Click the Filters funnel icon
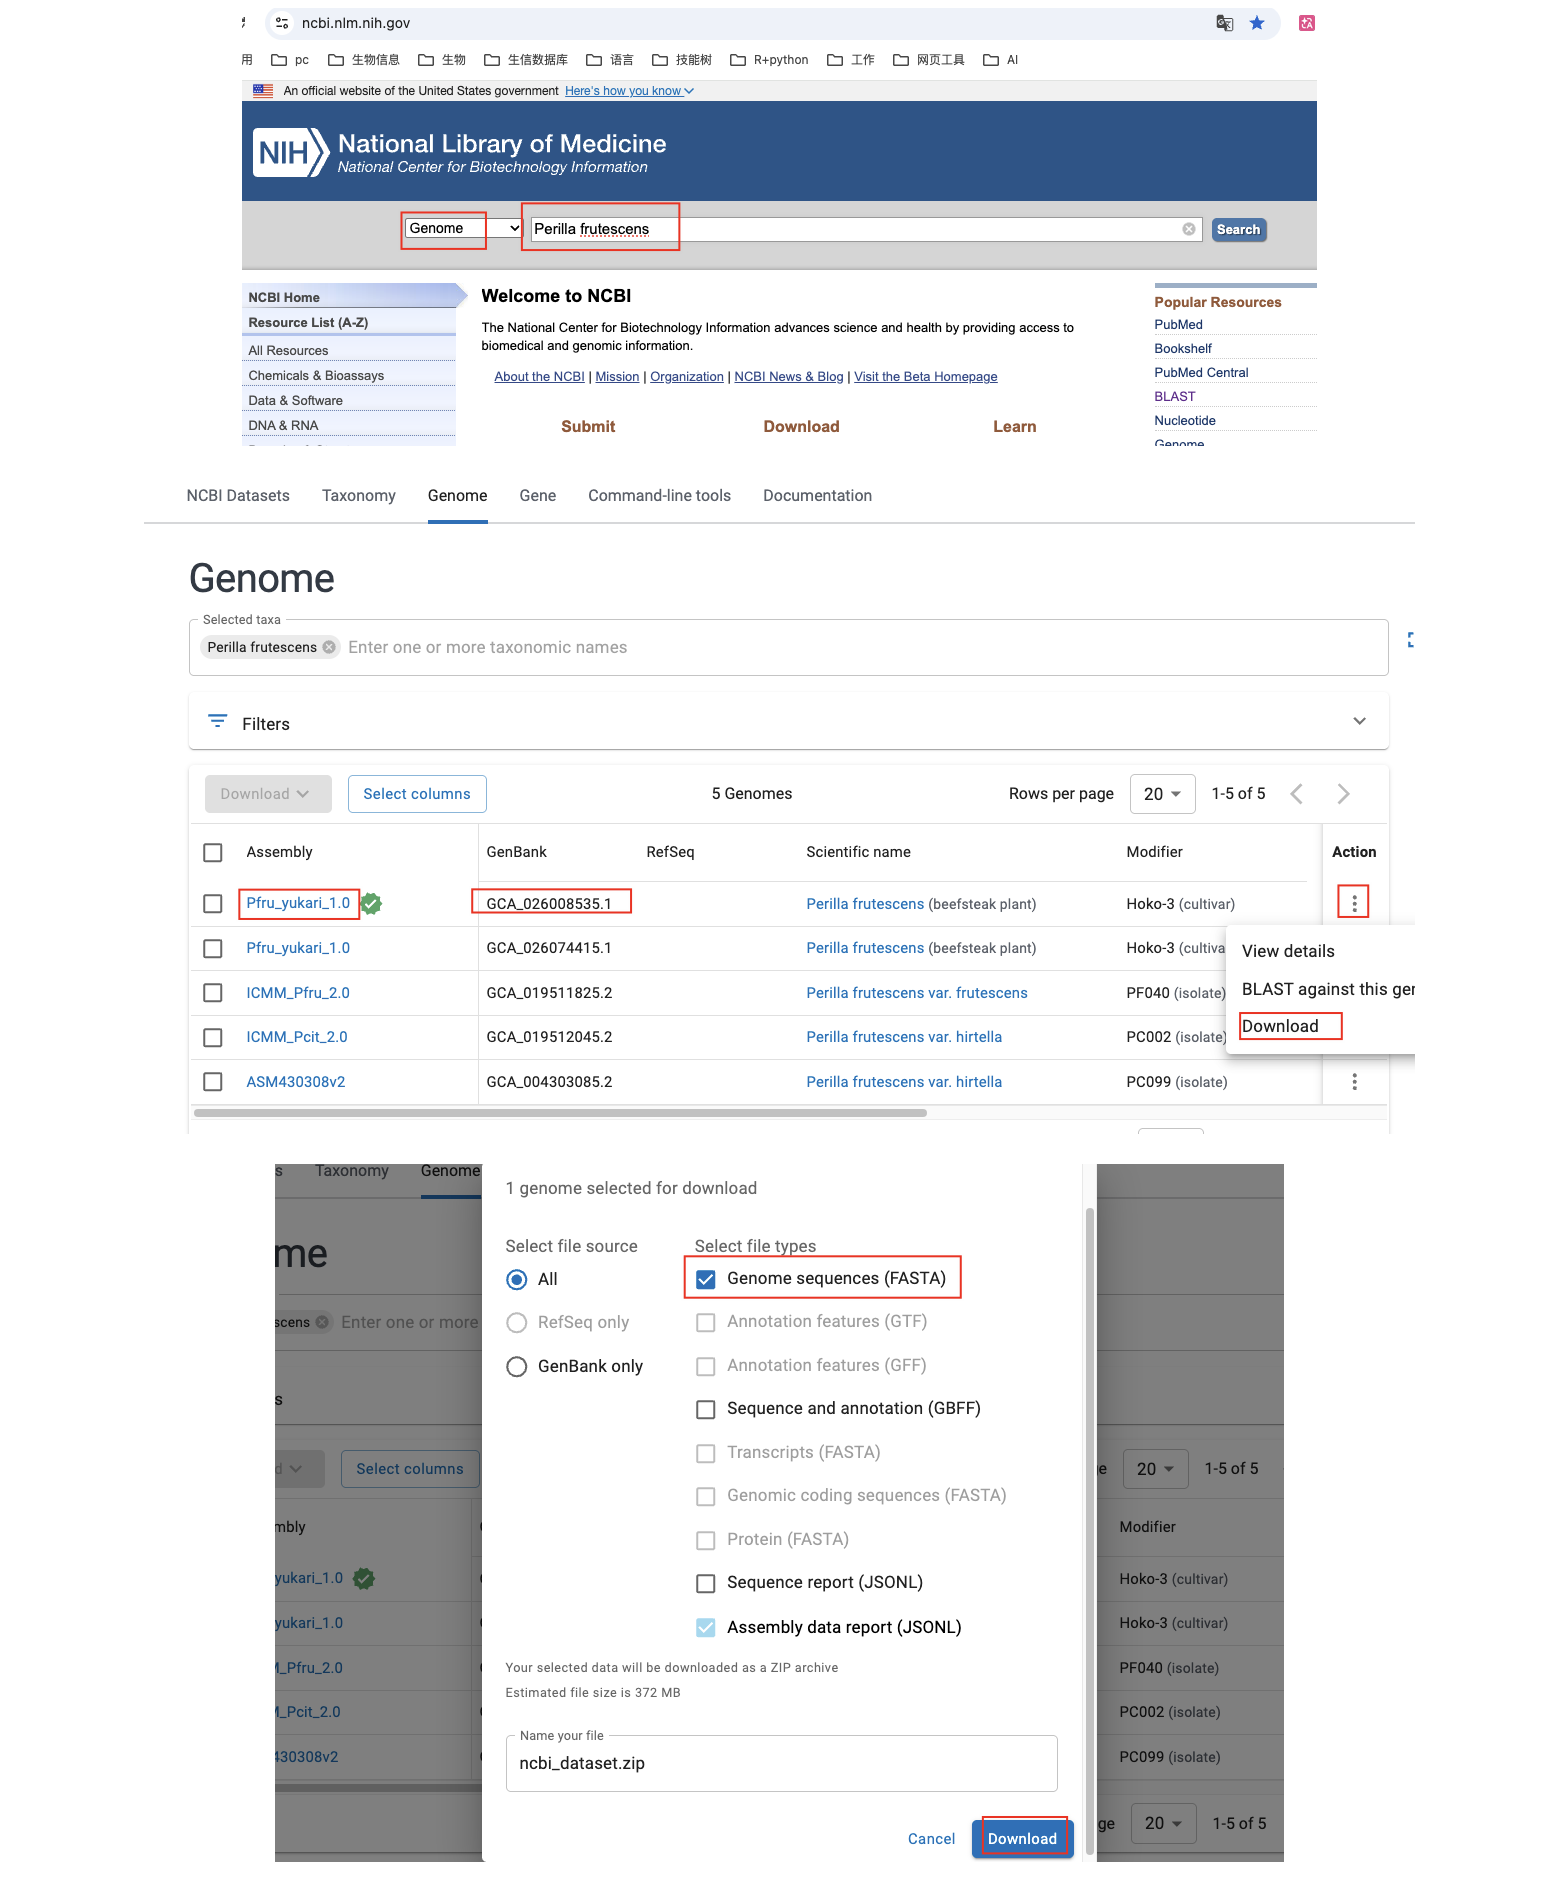Viewport: 1550px width, 1884px height. (x=217, y=721)
